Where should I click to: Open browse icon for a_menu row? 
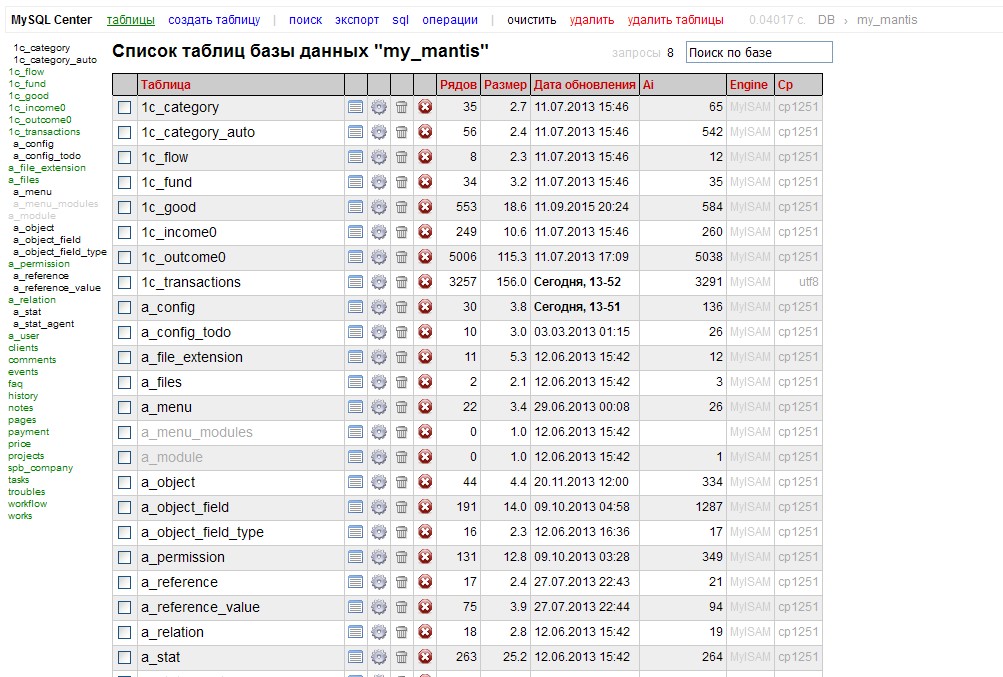pos(356,406)
